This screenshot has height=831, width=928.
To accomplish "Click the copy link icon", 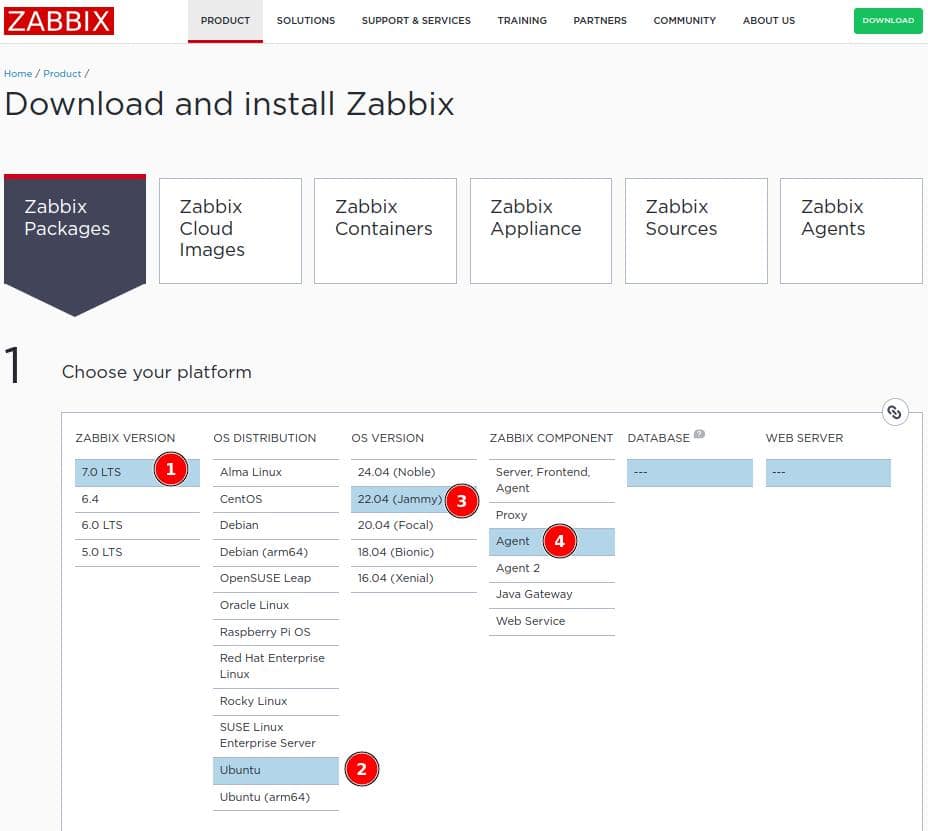I will click(x=895, y=412).
